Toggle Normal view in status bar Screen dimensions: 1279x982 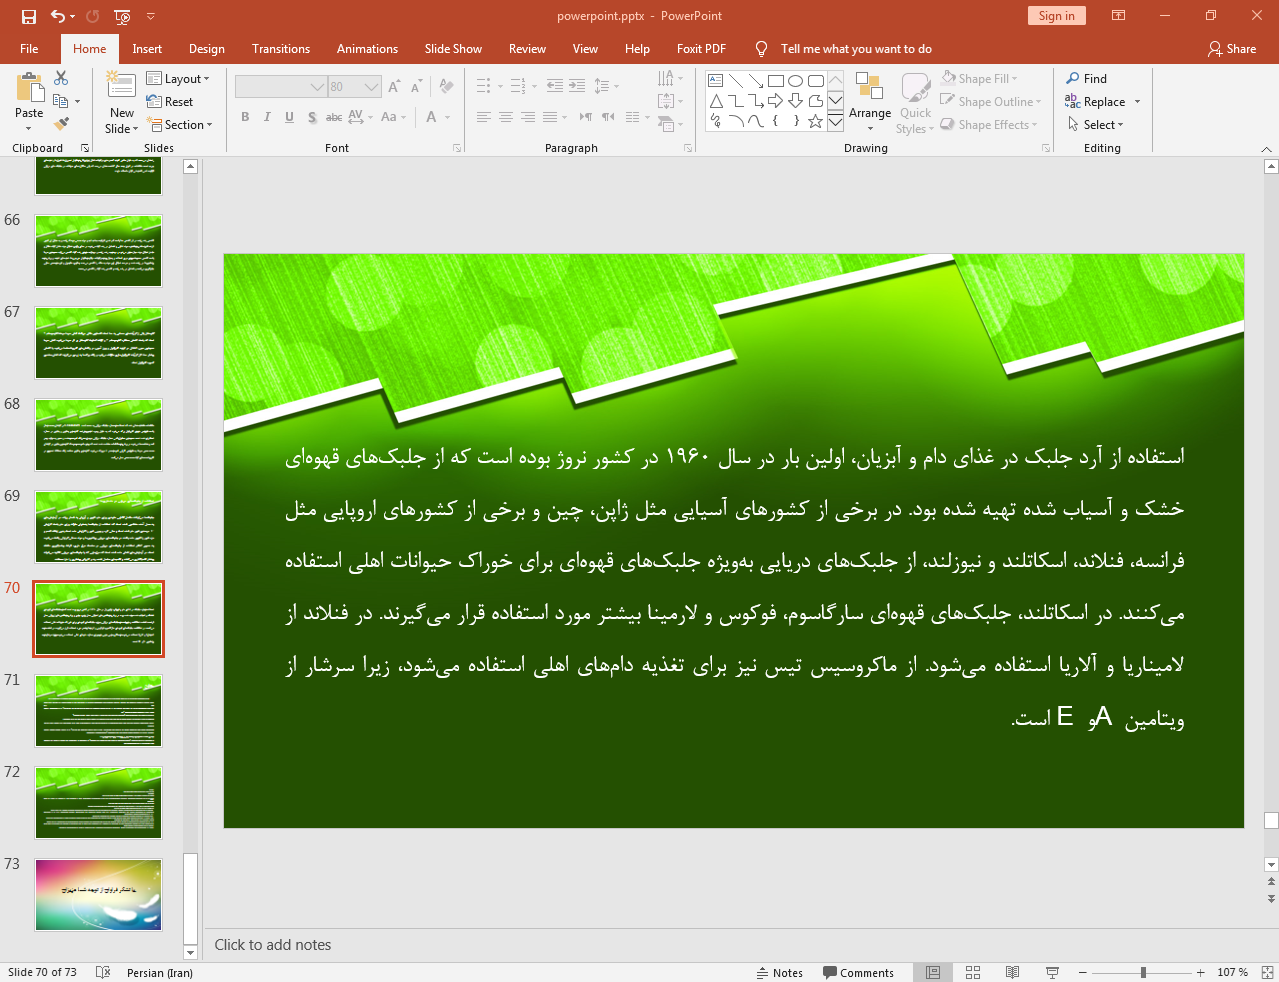point(933,972)
